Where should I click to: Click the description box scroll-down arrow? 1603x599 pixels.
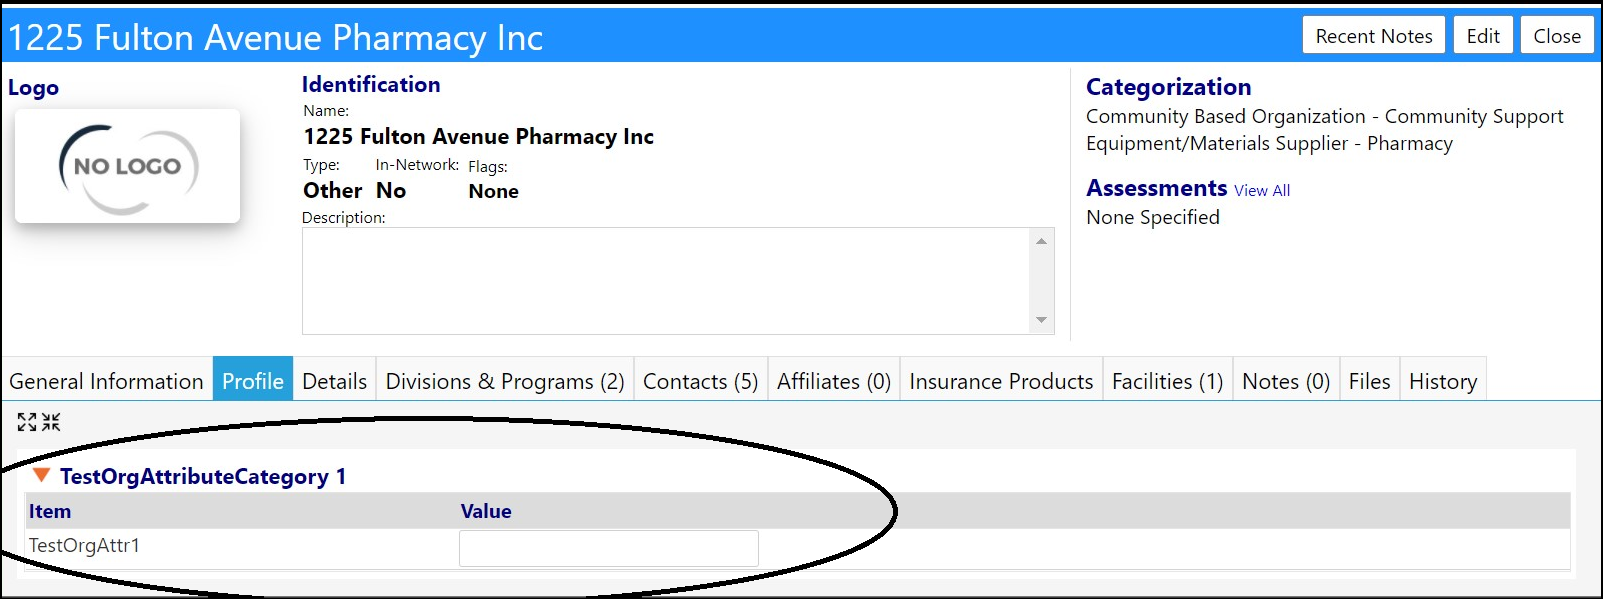[x=1042, y=320]
